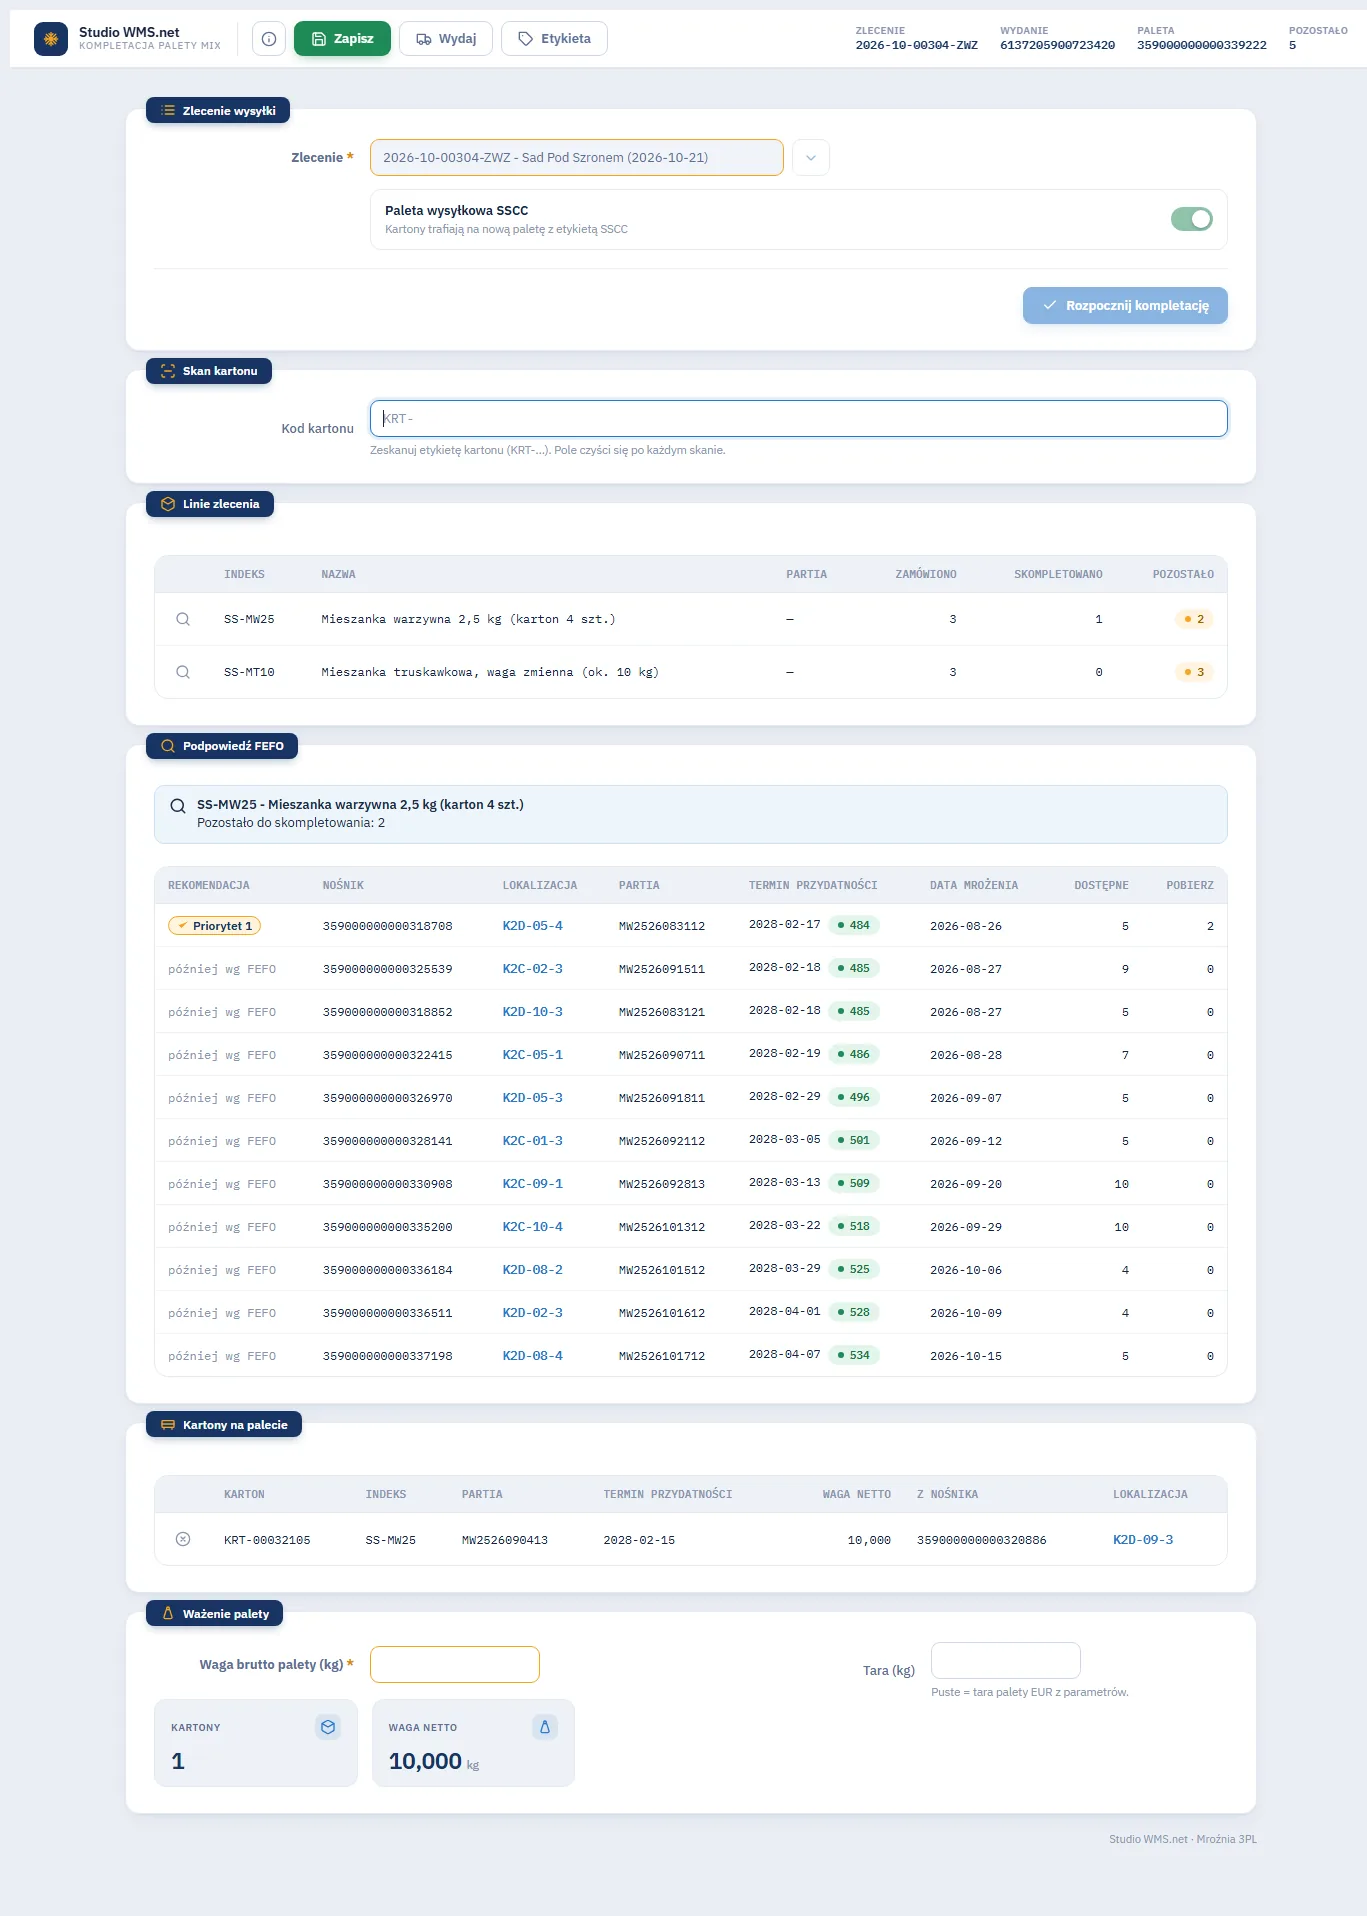
Task: Click pallet SSCC 359000000000339222 in header
Action: coord(1202,45)
